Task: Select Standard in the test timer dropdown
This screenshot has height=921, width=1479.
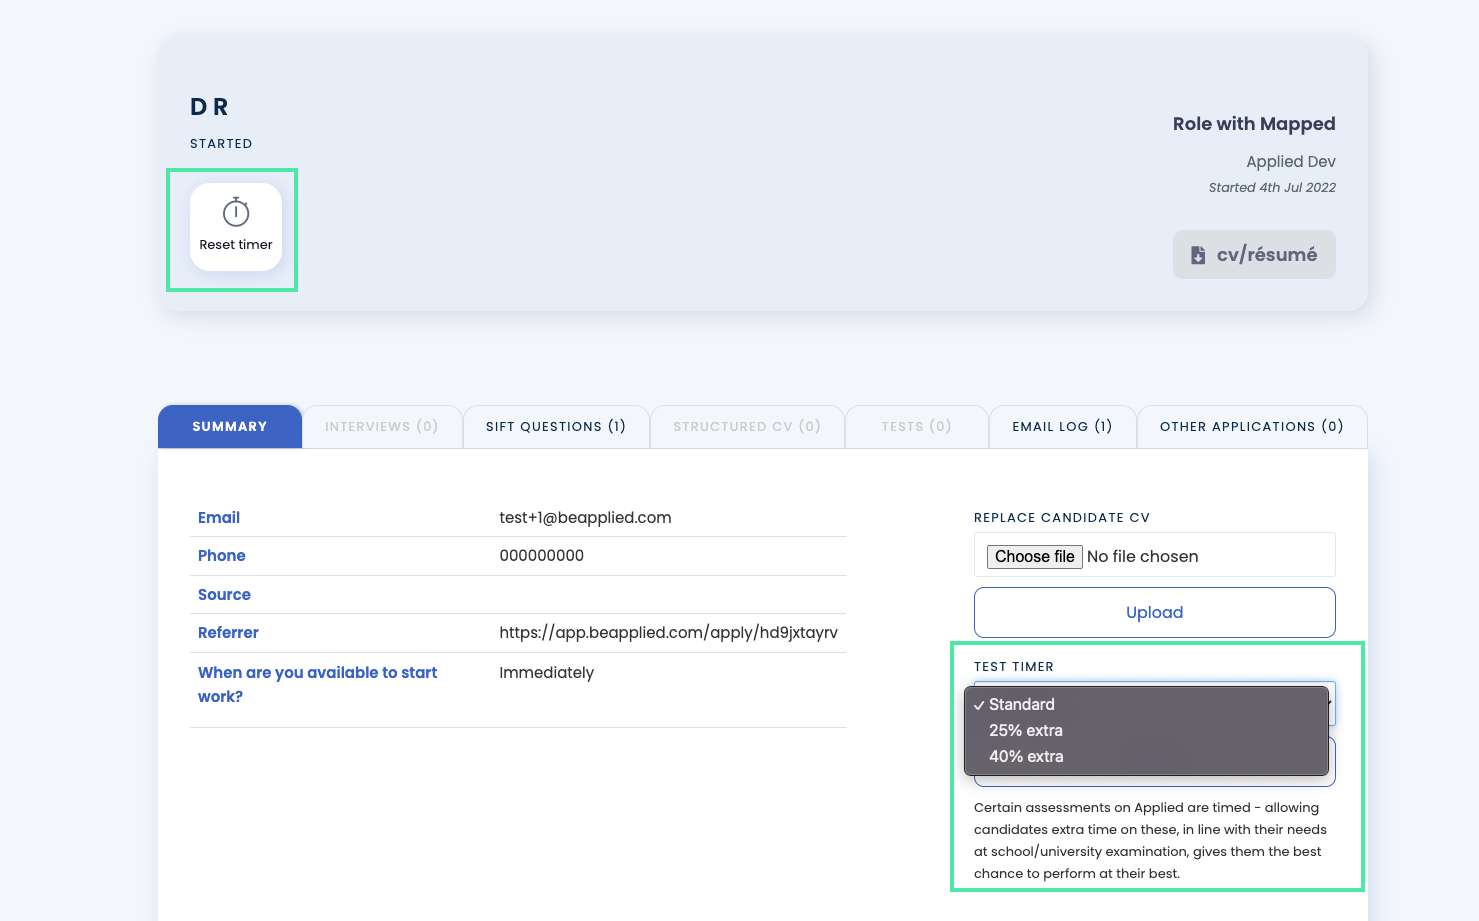Action: [x=1022, y=705]
